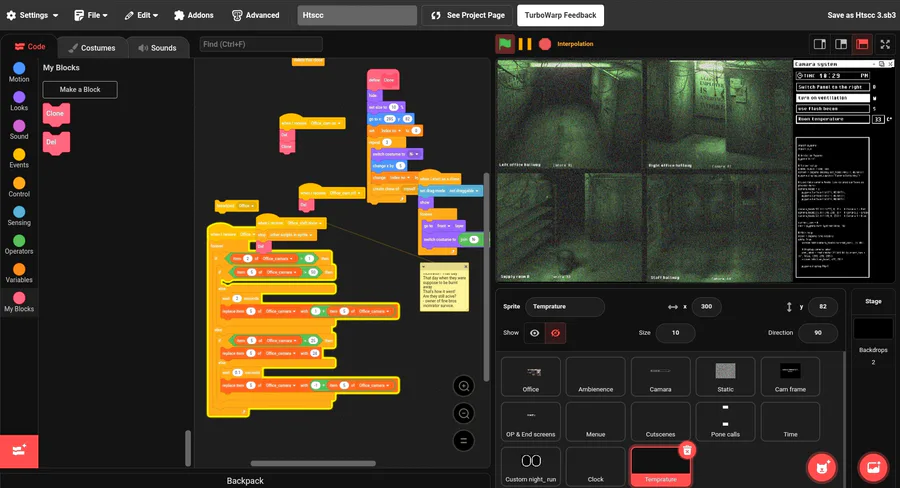This screenshot has width=900, height=488.
Task: Jump to the Motion block category
Action: click(19, 72)
